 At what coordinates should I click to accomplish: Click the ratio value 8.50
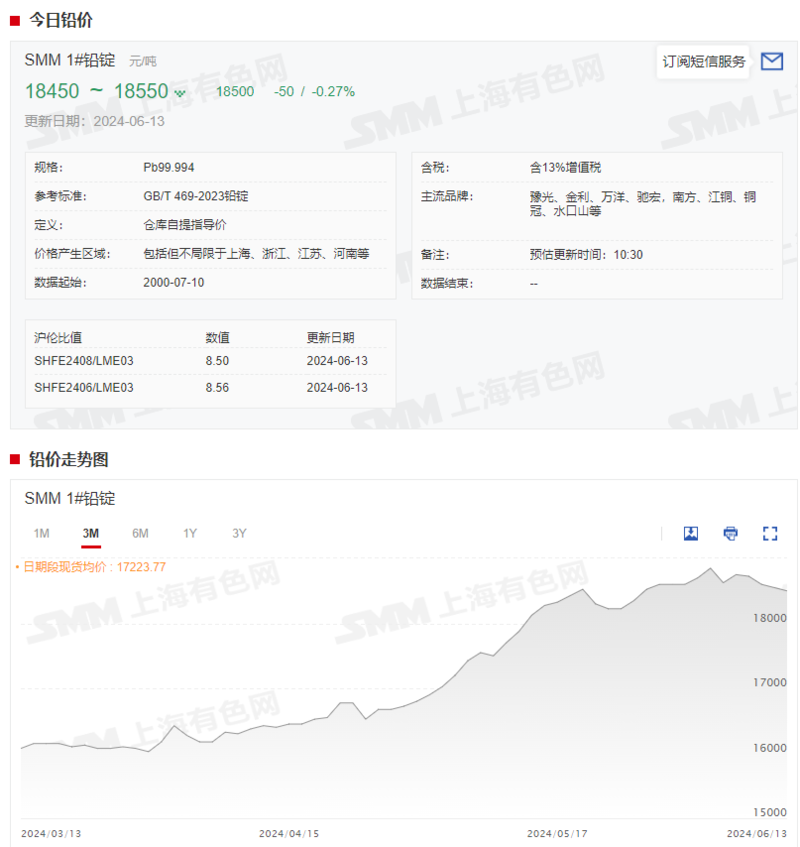[x=217, y=361]
